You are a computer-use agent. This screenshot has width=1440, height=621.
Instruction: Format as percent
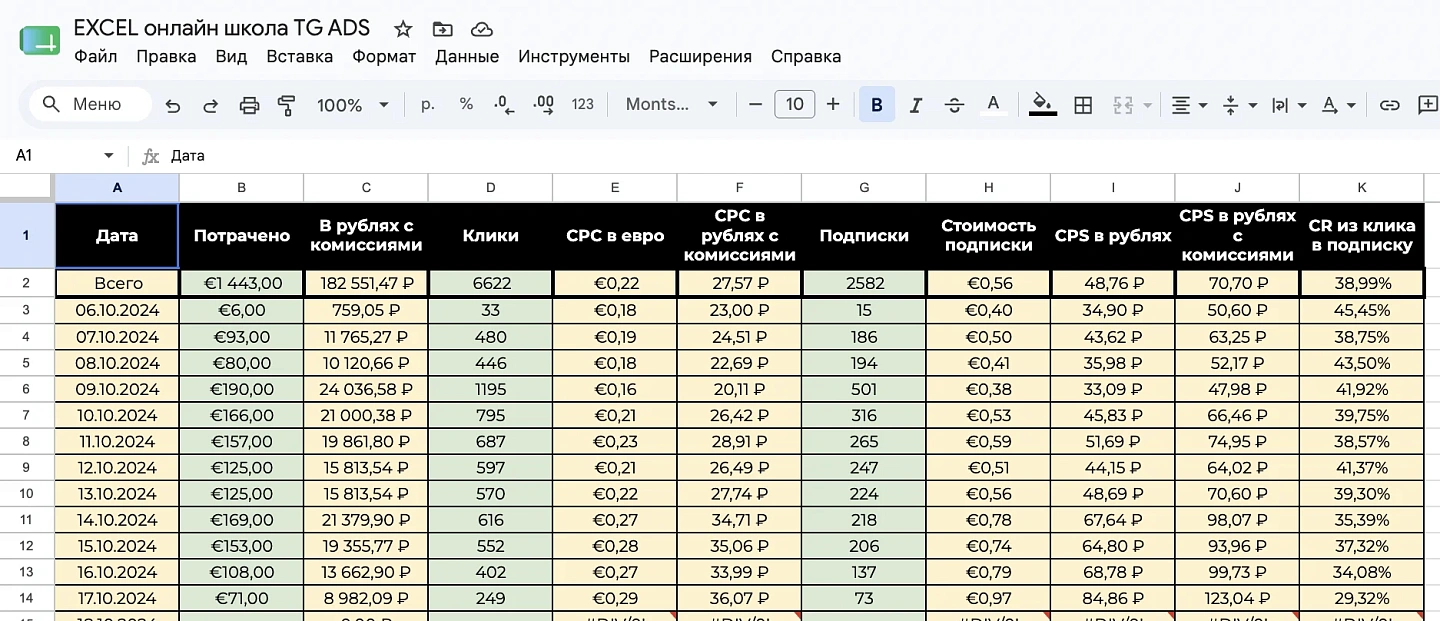tap(466, 104)
